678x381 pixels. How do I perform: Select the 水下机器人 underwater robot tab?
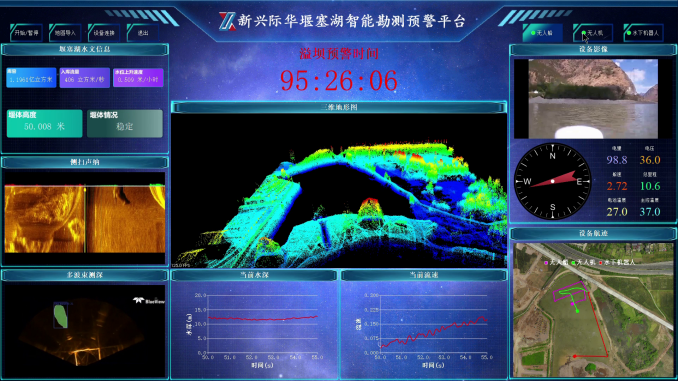point(643,33)
